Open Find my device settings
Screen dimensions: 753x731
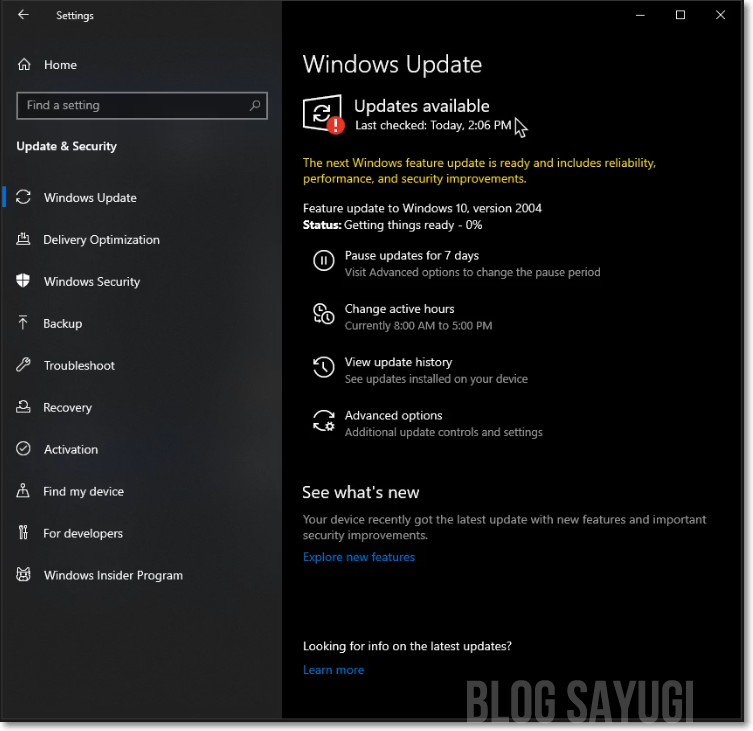(84, 491)
